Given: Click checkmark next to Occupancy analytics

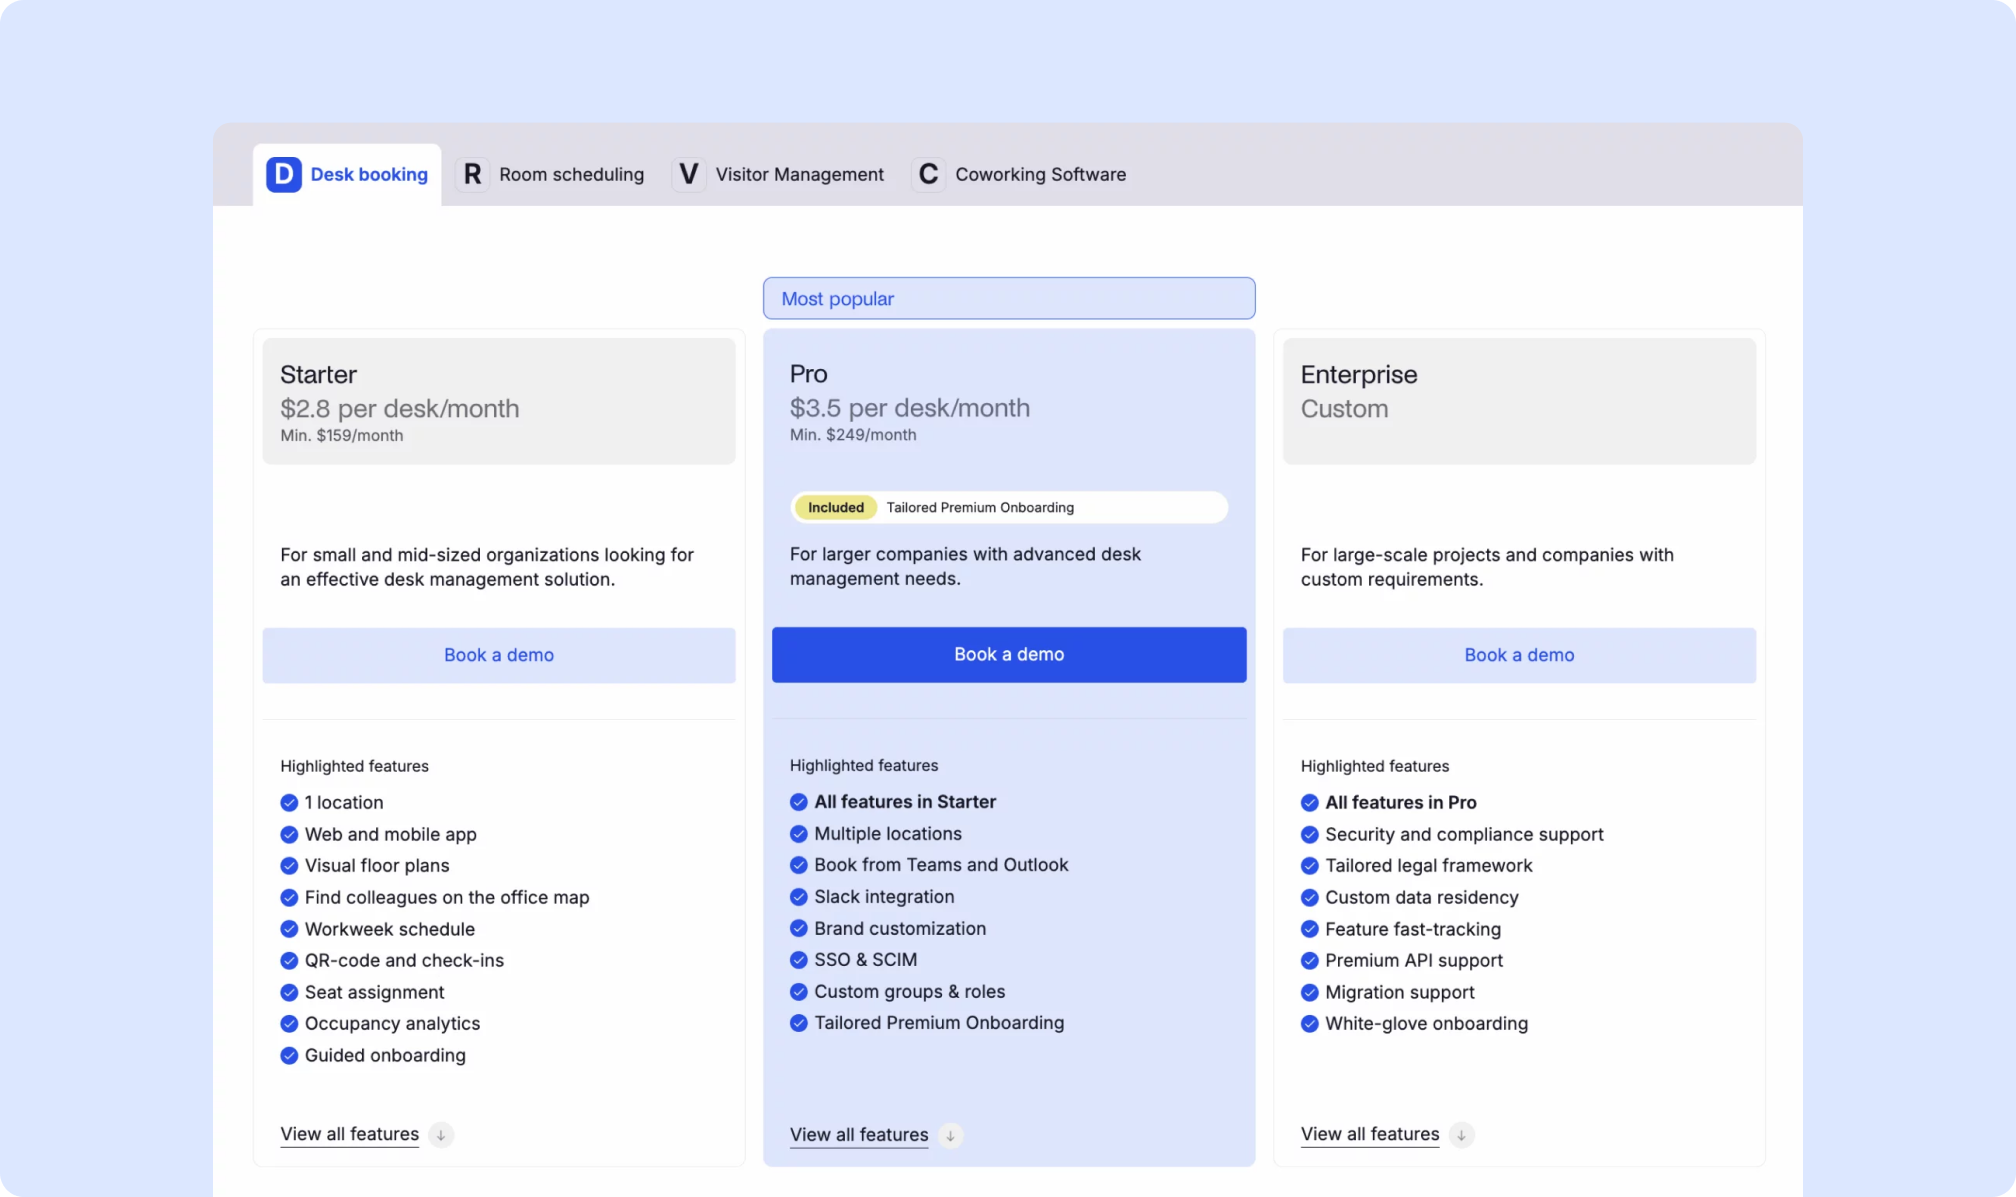Looking at the screenshot, I should coord(289,1024).
